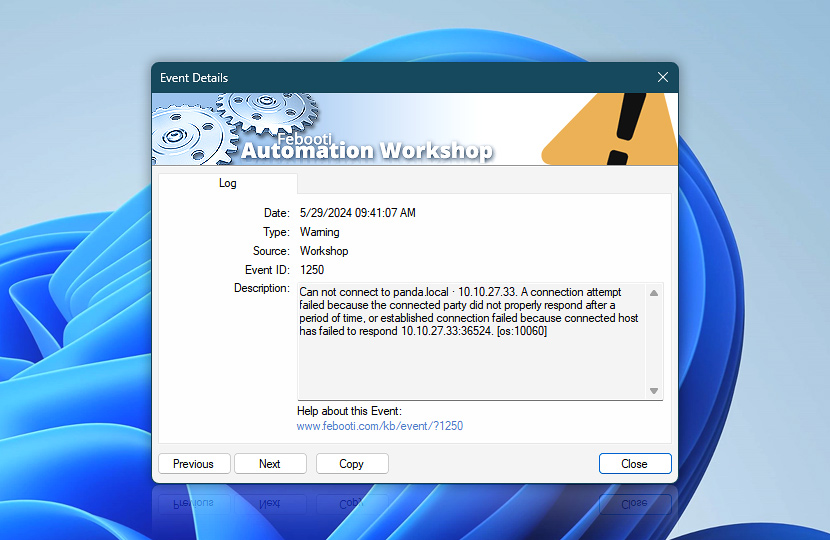
Task: Click the Source: label
Action: pyautogui.click(x=271, y=251)
